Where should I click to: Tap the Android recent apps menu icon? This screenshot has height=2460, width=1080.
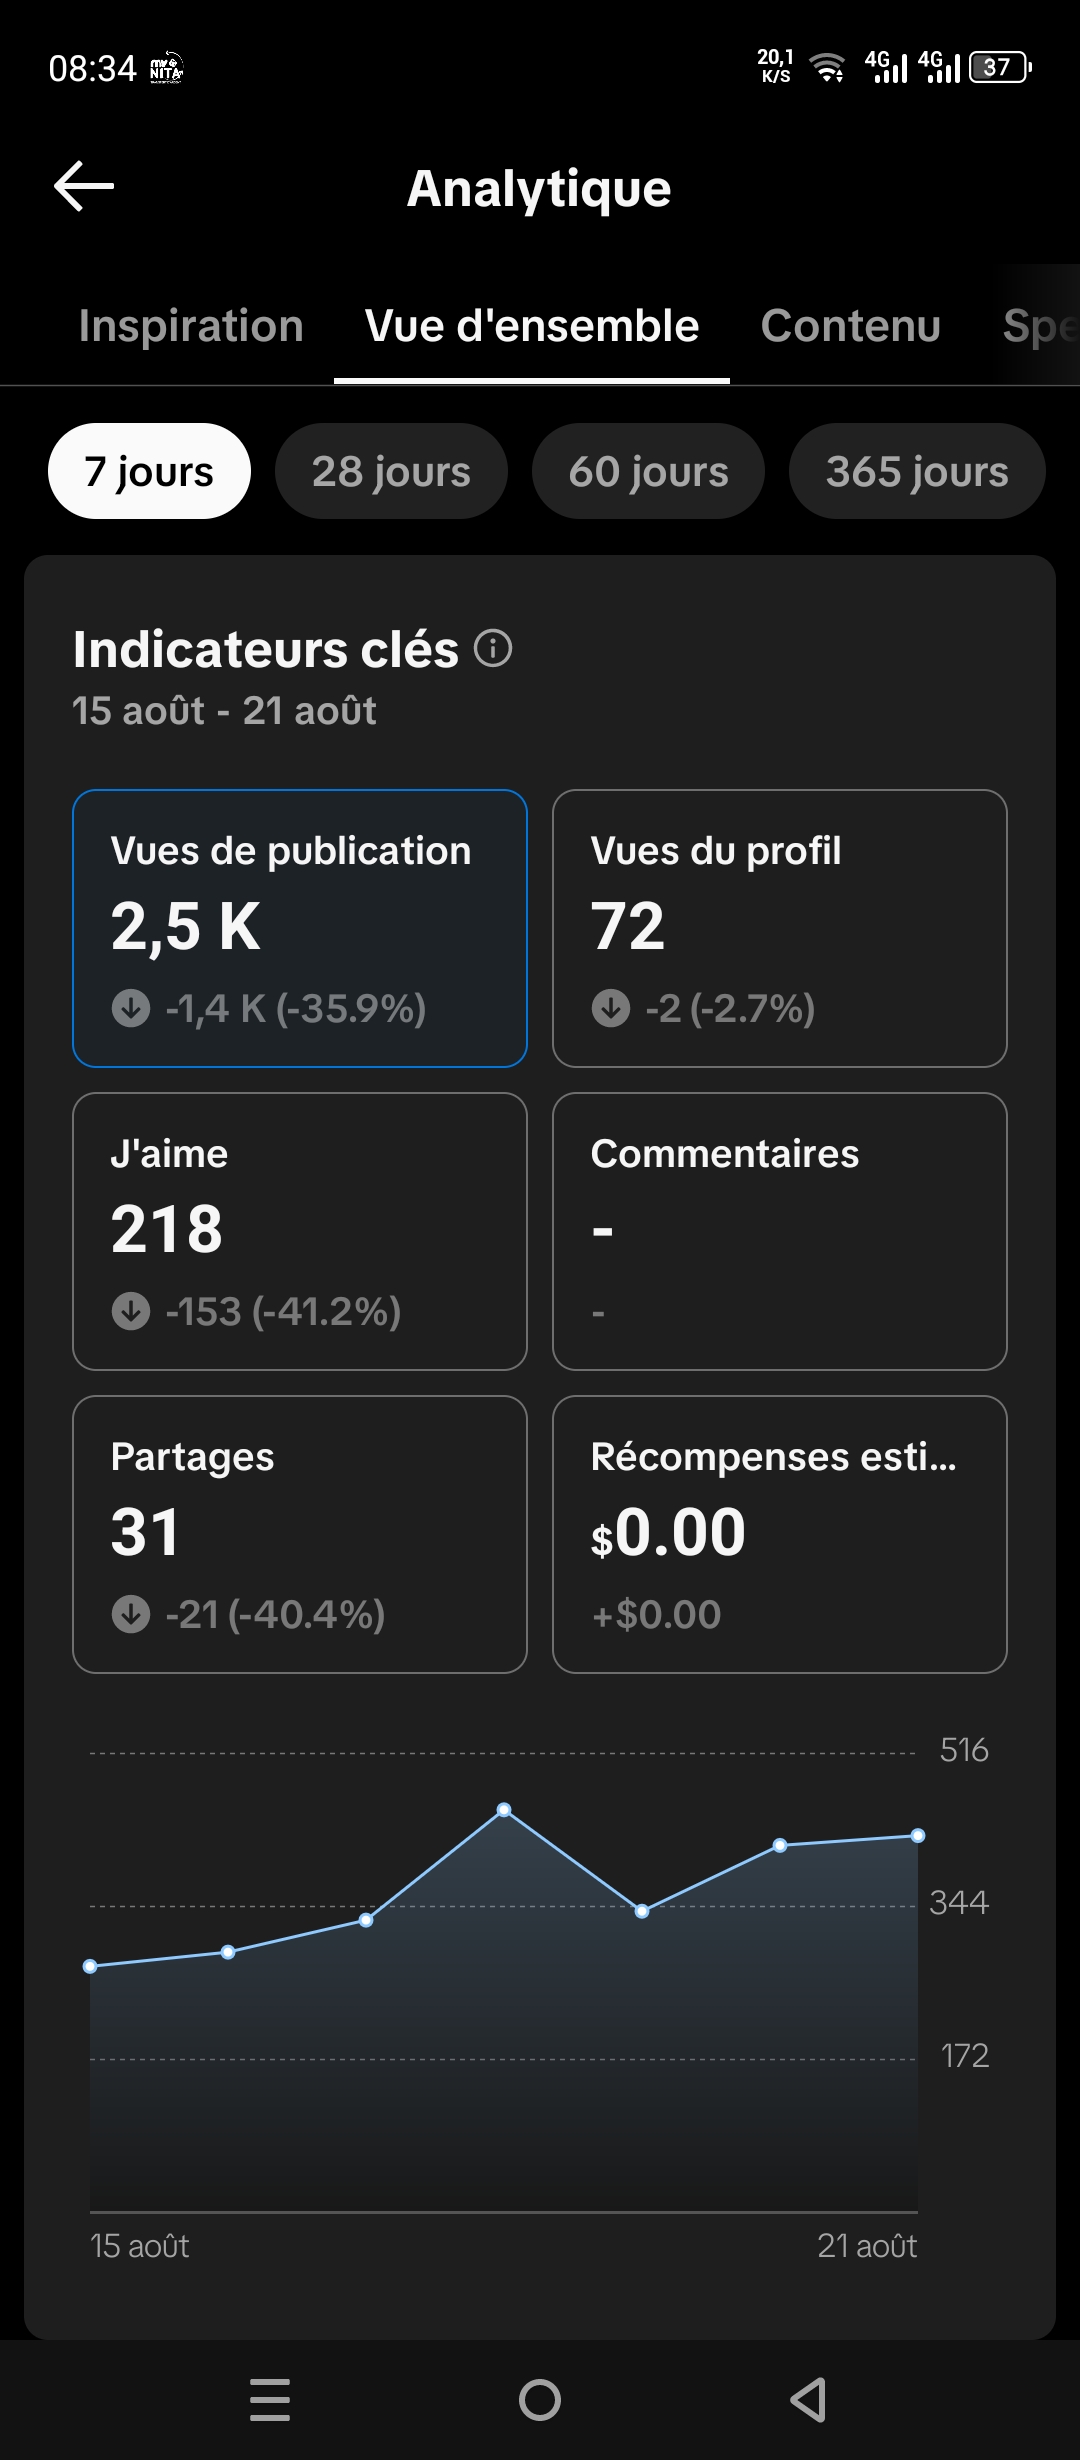point(270,2400)
